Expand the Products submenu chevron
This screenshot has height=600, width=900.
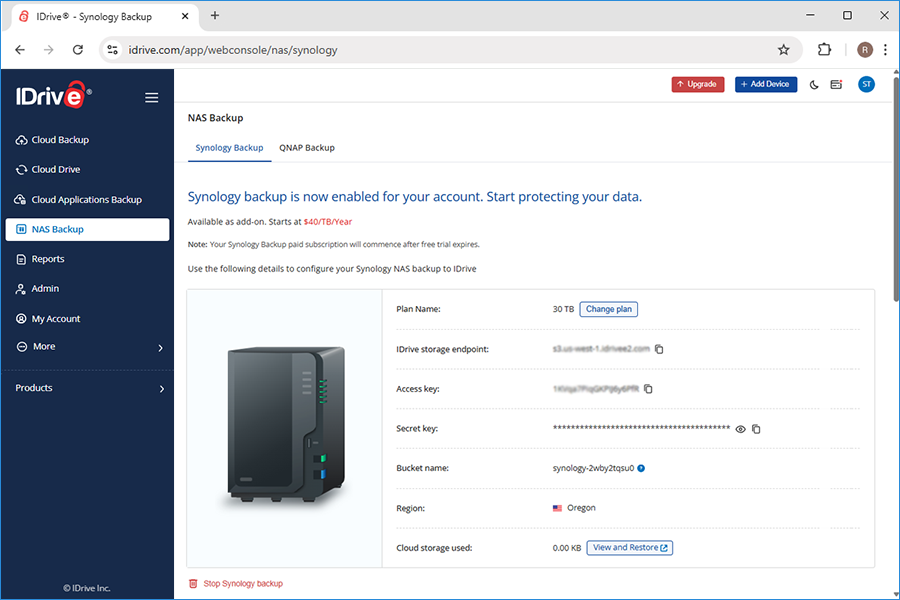[x=161, y=389]
